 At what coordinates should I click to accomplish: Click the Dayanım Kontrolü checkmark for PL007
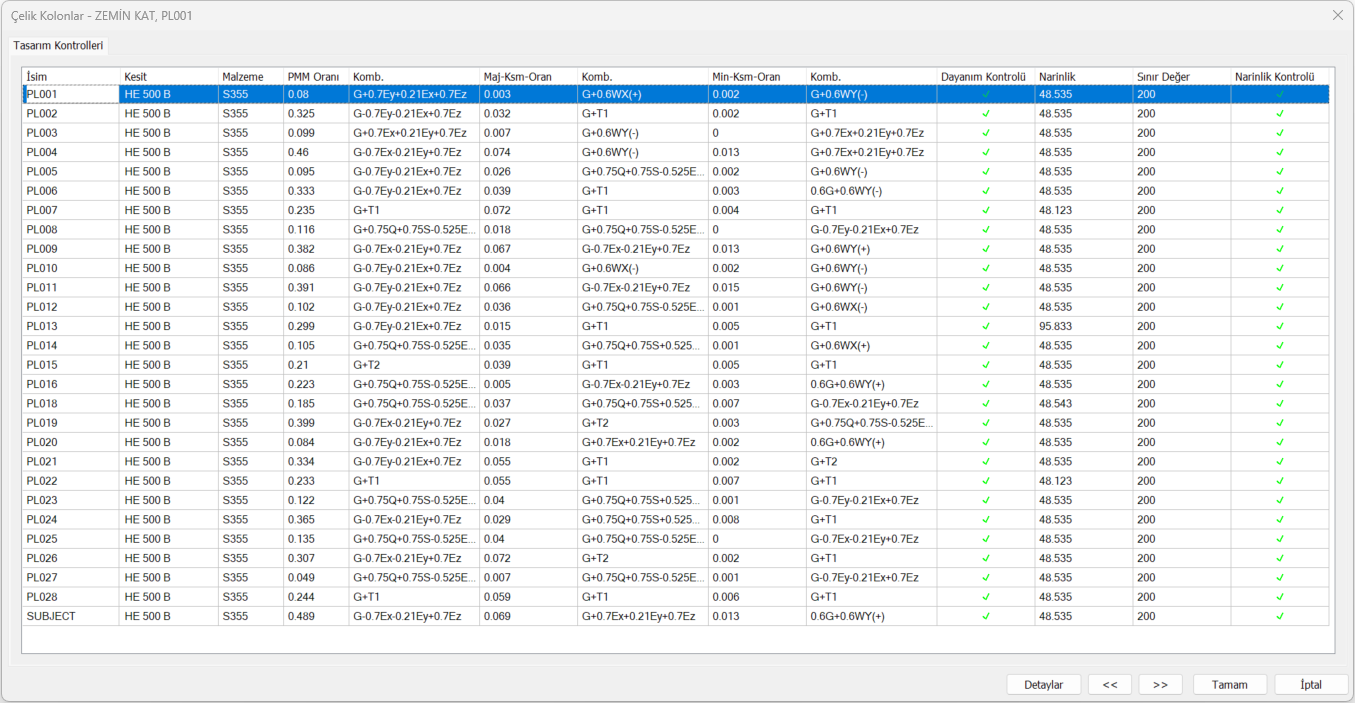tap(985, 210)
